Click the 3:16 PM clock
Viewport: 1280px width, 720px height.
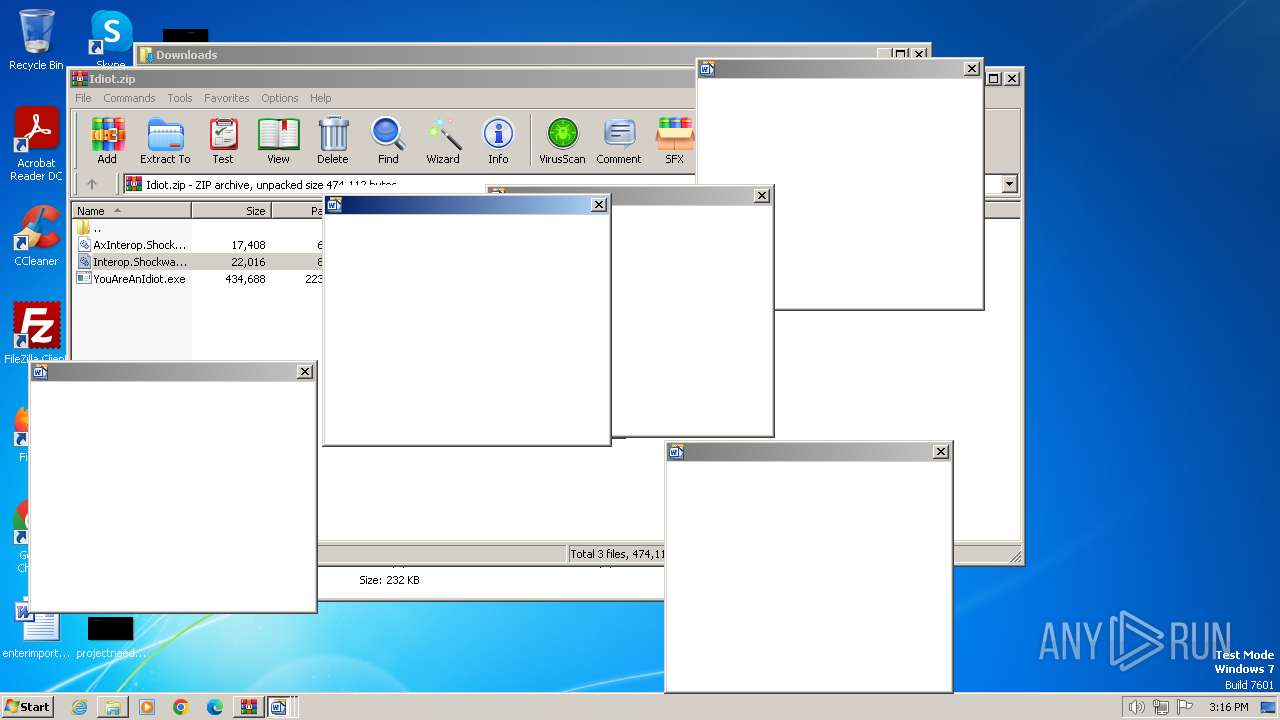(1229, 707)
